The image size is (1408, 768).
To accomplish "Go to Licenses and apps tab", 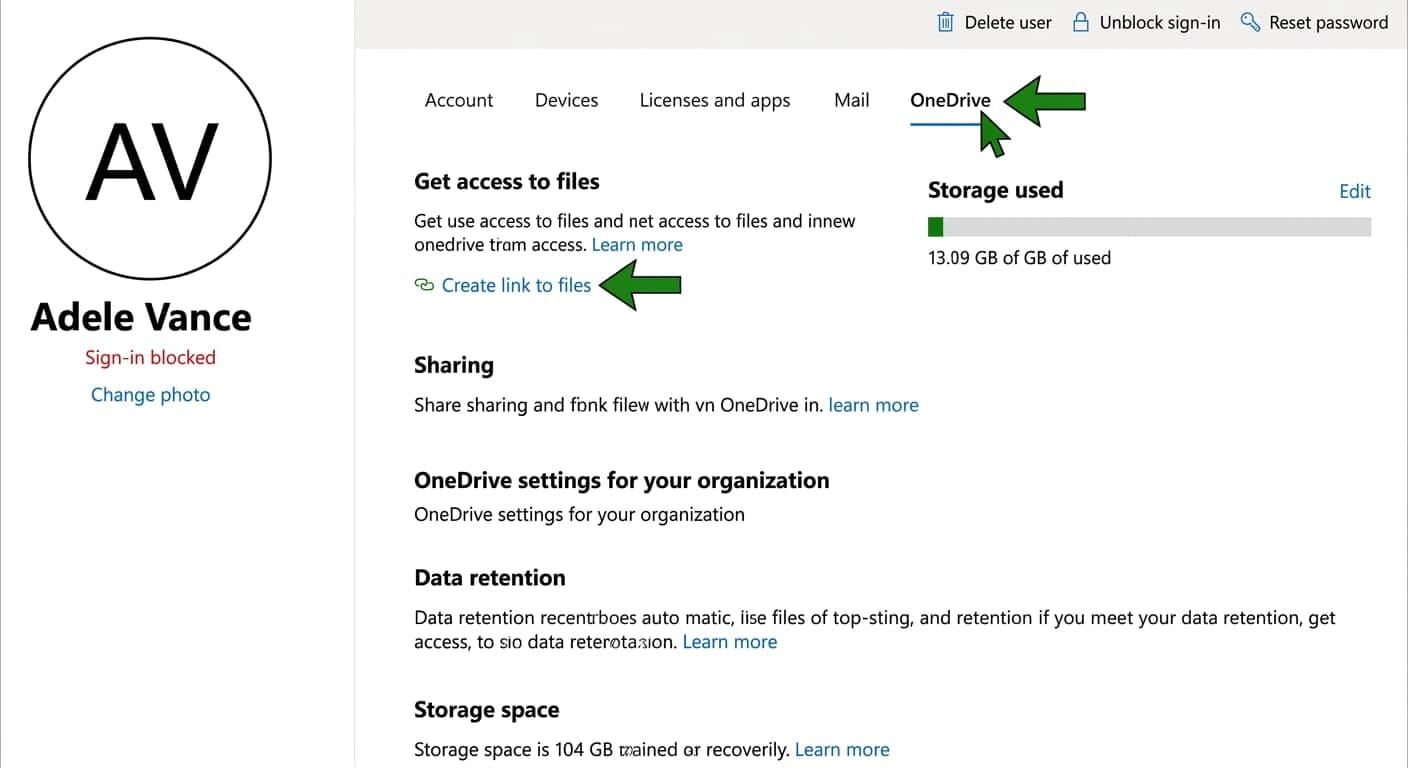I will point(715,100).
